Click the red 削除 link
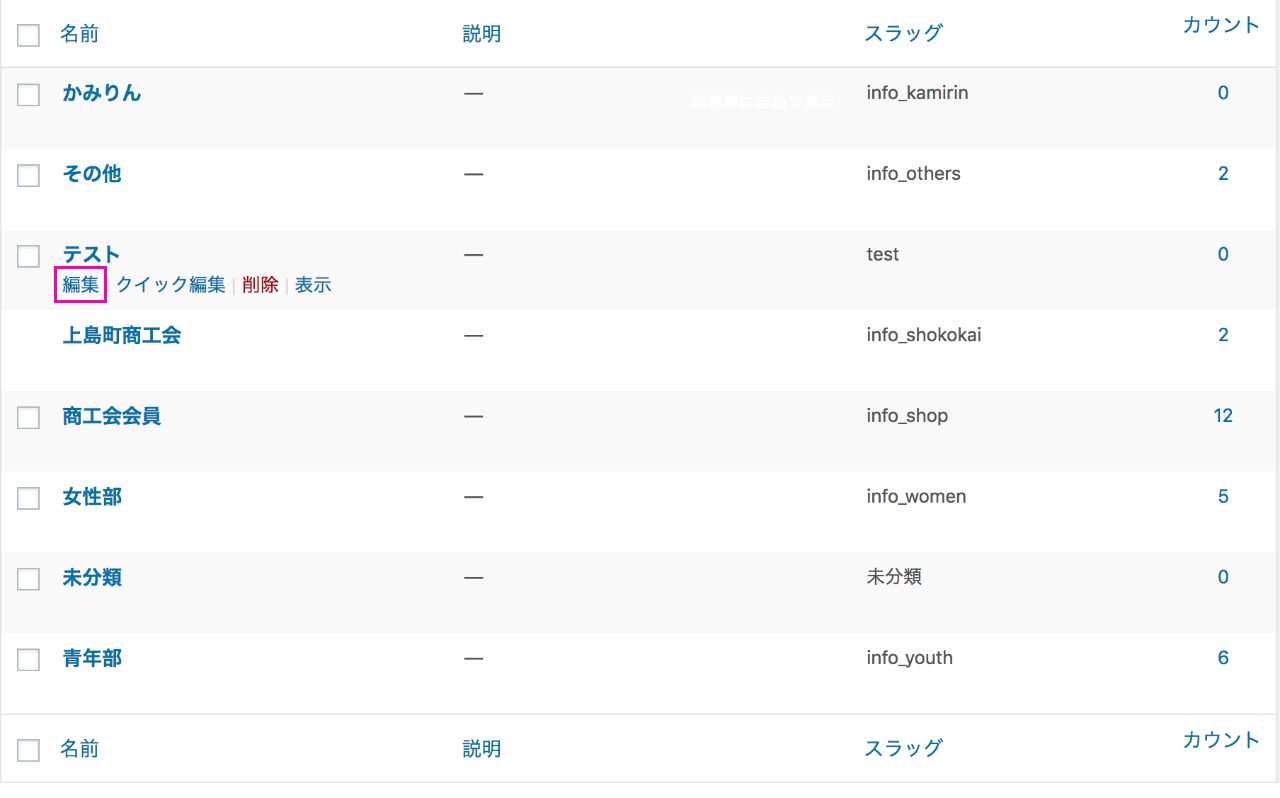 [x=260, y=285]
